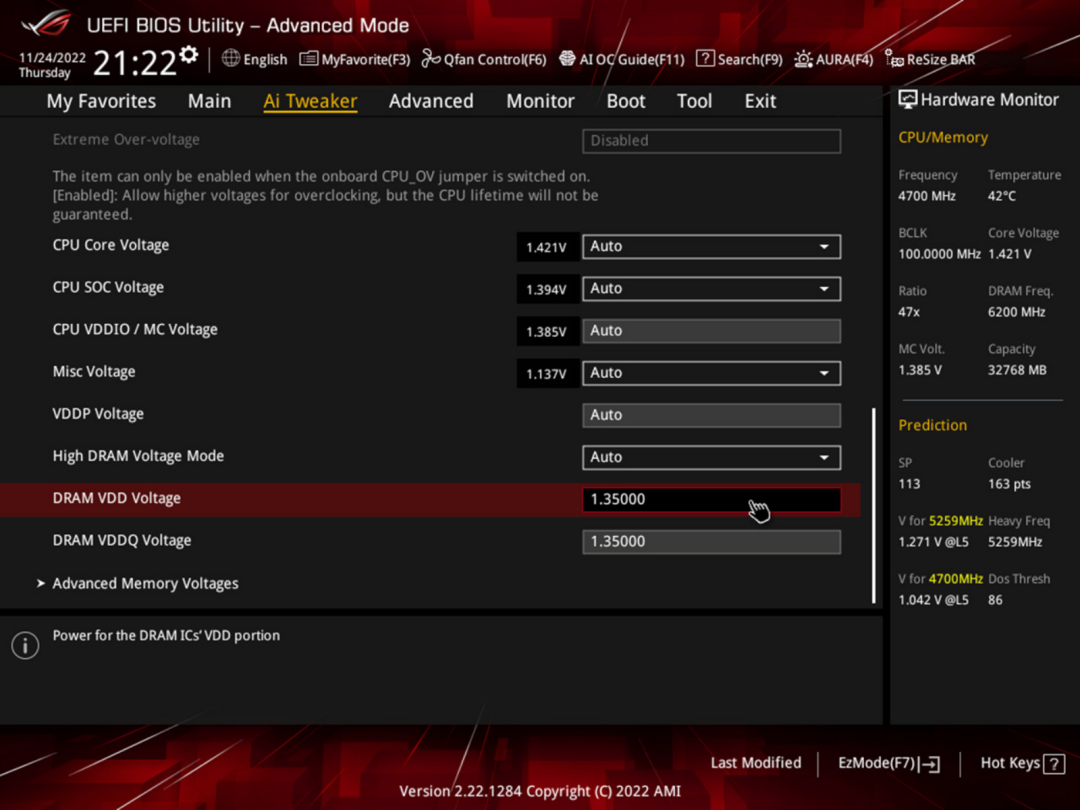1080x810 pixels.
Task: Click the language globe icon
Action: click(231, 59)
